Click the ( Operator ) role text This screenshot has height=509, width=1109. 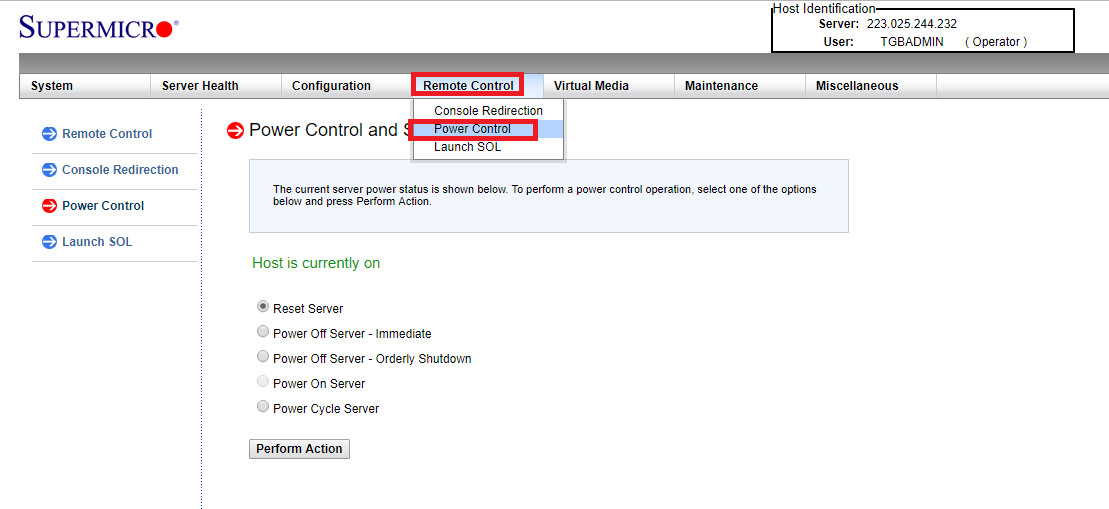click(x=996, y=42)
